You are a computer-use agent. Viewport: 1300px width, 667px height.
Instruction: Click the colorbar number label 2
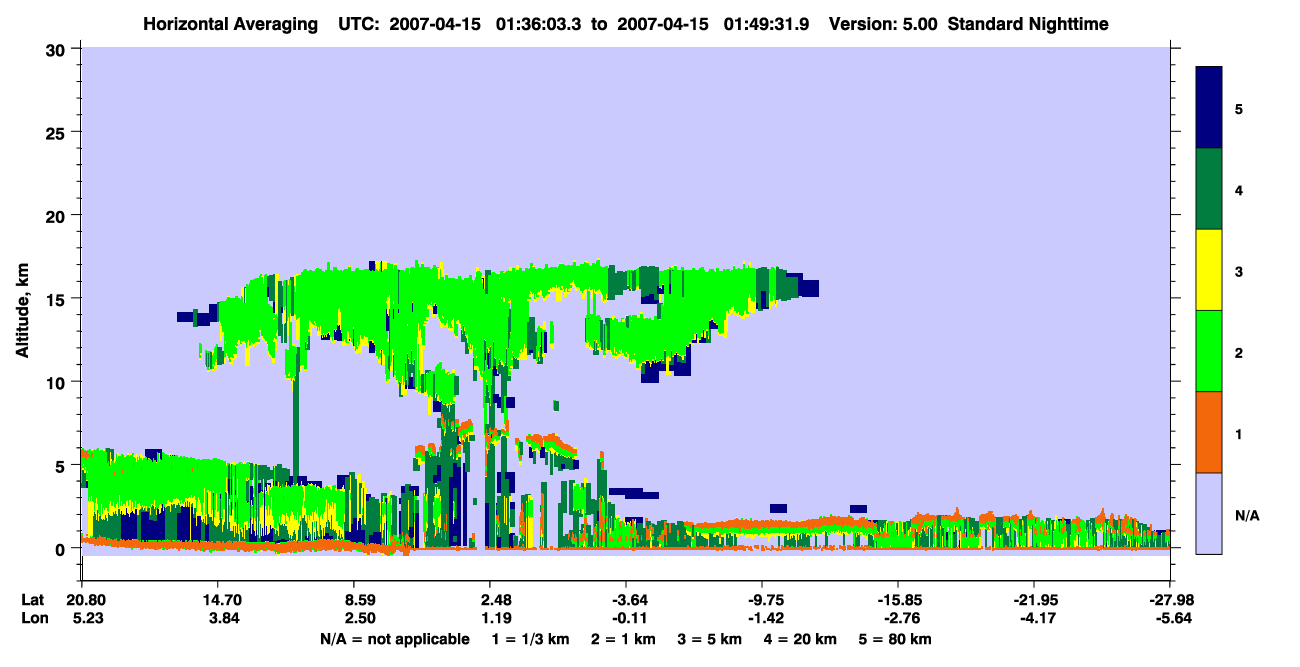pos(1239,352)
